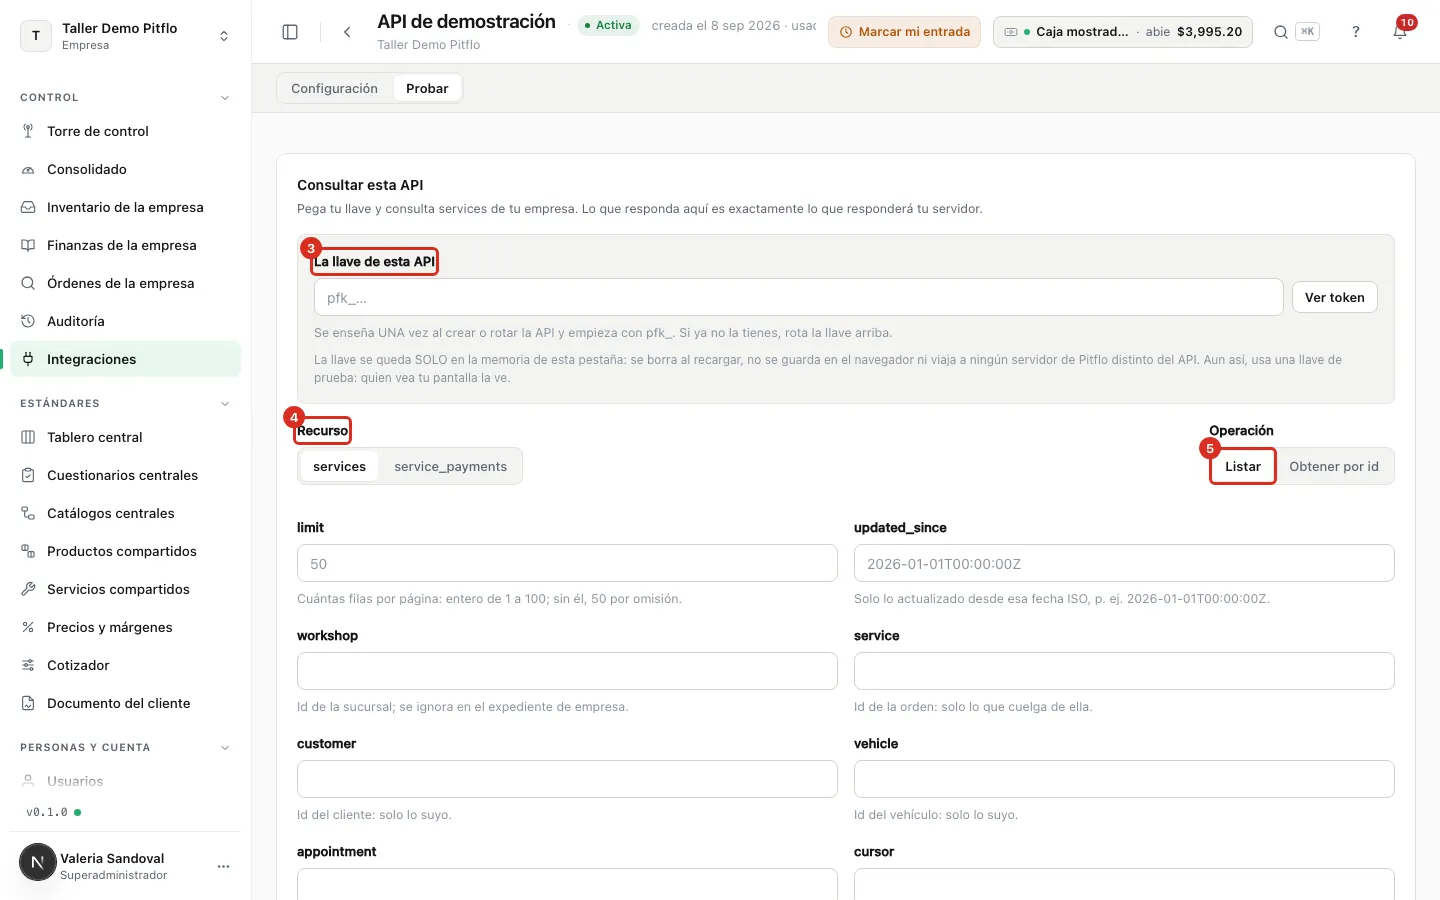Viewport: 1440px width, 900px height.
Task: Click the Catálogos centrales icon
Action: (28, 513)
